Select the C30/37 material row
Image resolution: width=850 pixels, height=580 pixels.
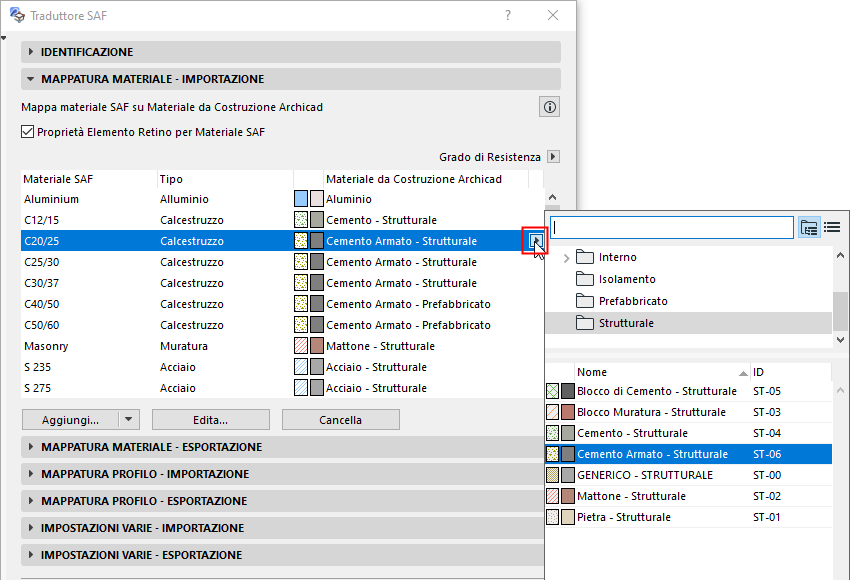tap(282, 283)
